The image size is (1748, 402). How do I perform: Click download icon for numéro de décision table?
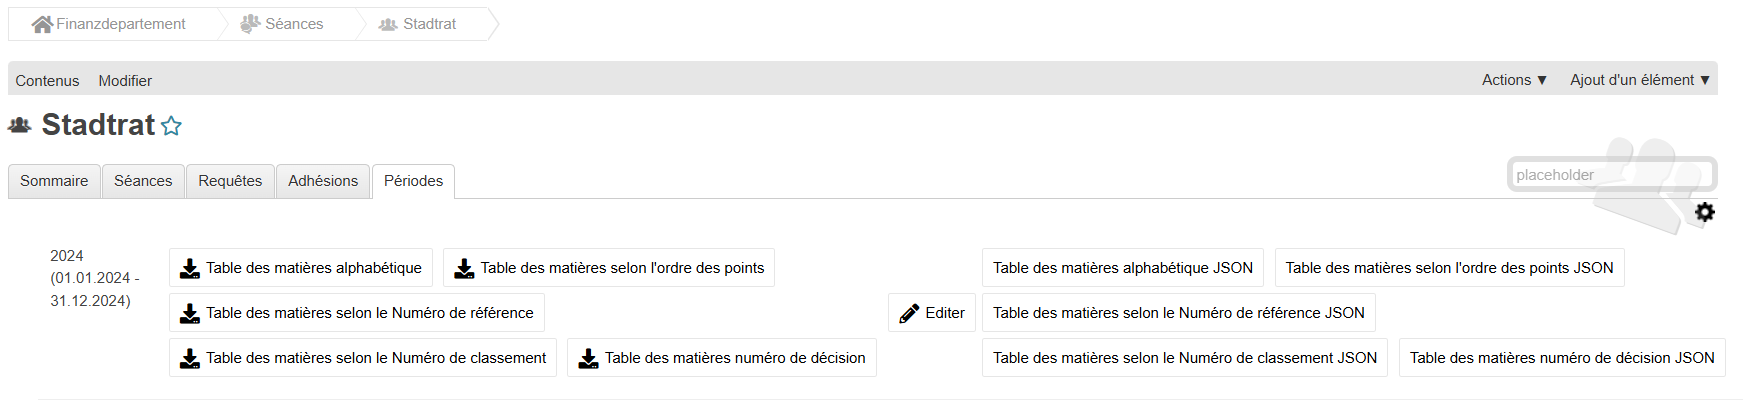tap(588, 358)
